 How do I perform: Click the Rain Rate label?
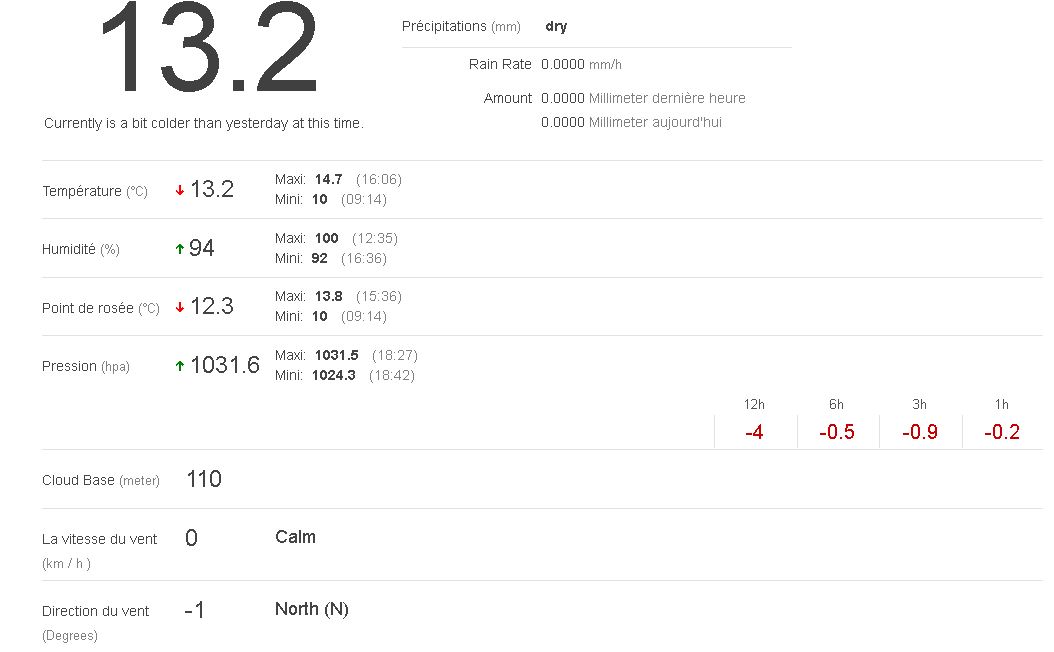[500, 64]
